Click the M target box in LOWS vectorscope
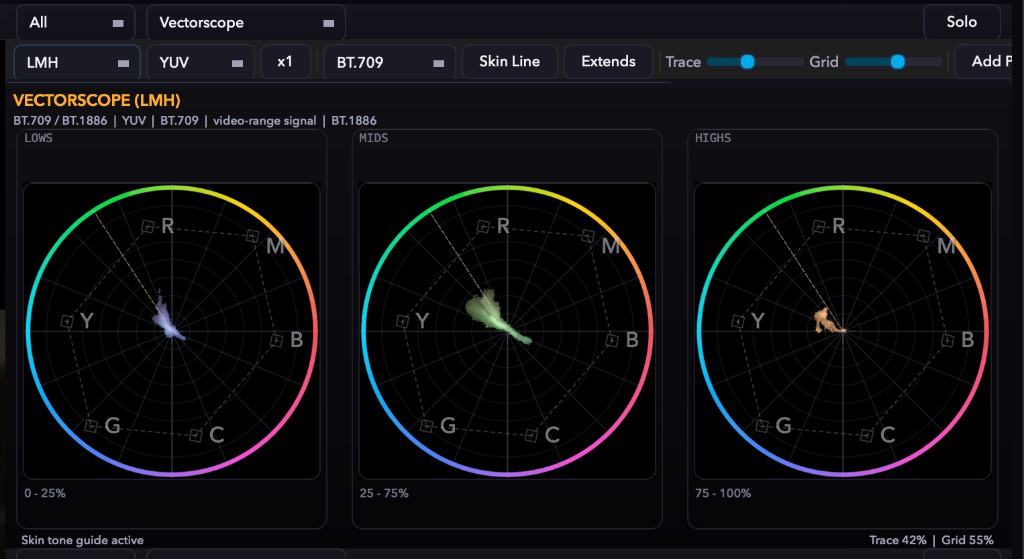Image resolution: width=1024 pixels, height=559 pixels. tap(253, 236)
